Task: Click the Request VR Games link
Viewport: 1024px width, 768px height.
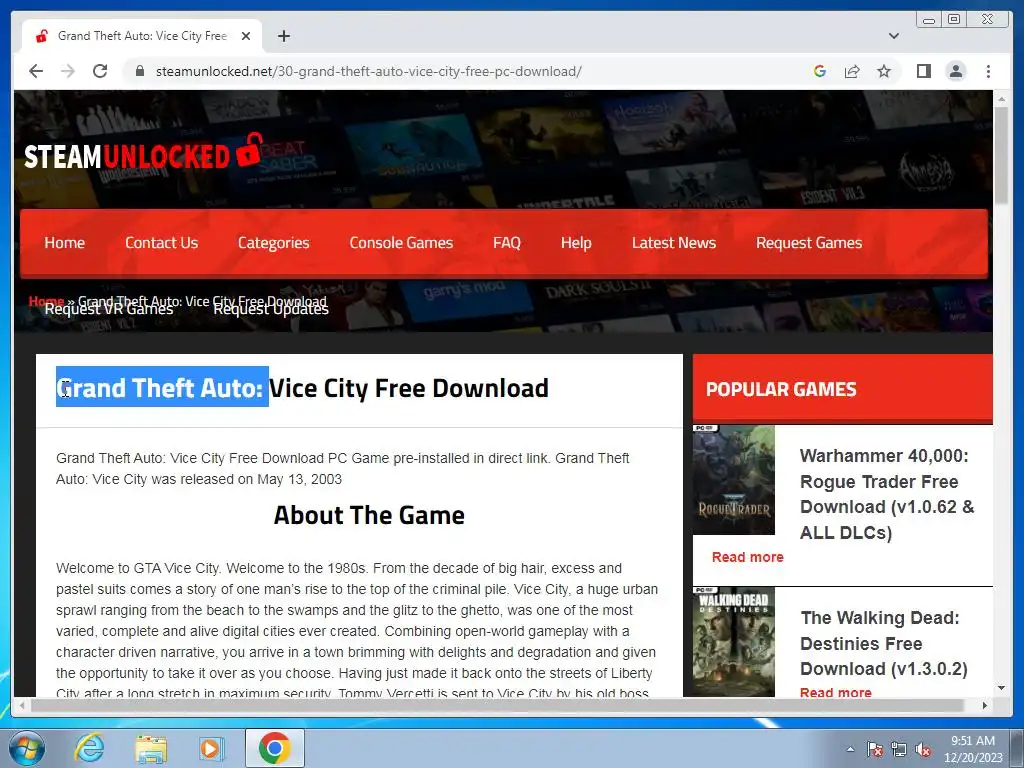Action: (109, 309)
